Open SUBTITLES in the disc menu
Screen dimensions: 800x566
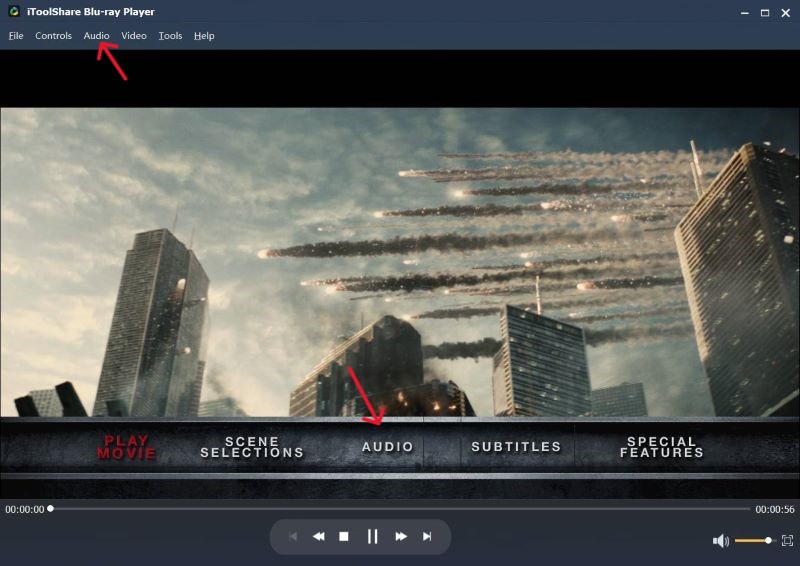516,447
